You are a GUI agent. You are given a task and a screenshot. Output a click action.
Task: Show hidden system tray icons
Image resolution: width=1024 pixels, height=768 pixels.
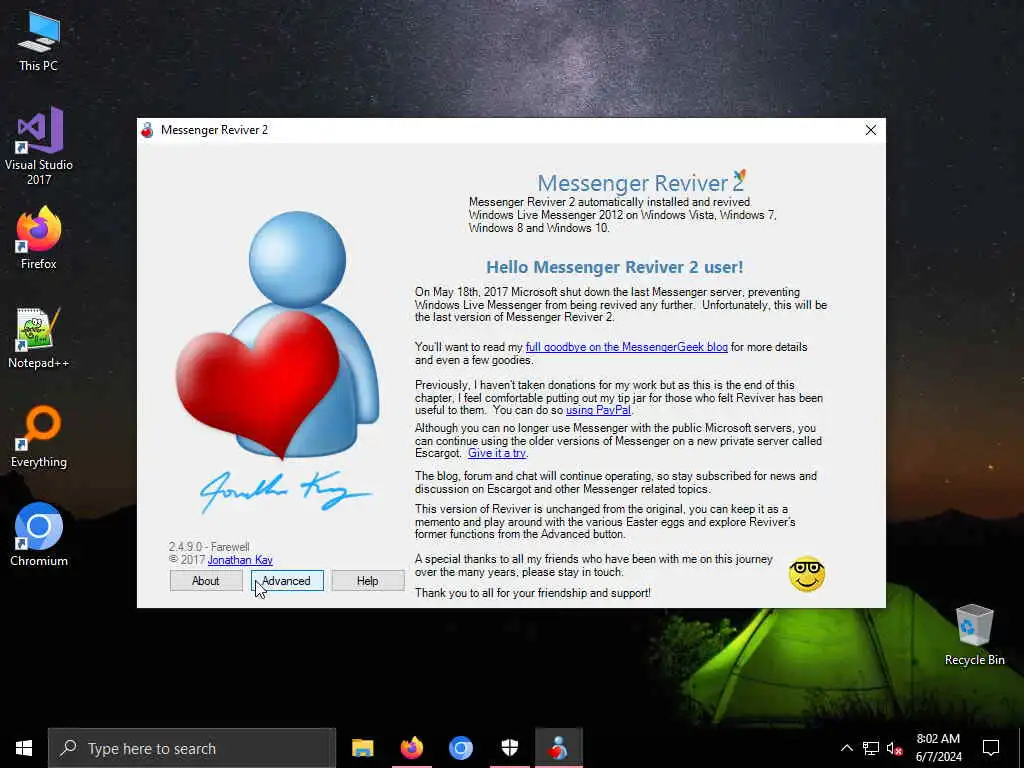(846, 748)
